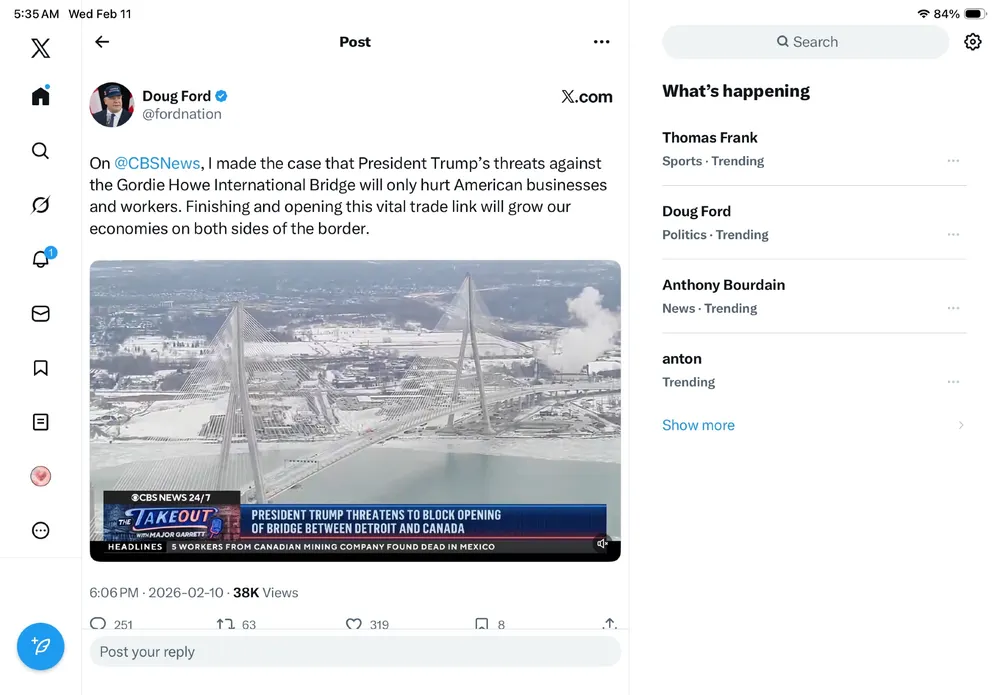Open Bookmarks from the sidebar
1000x695 pixels.
click(40, 368)
